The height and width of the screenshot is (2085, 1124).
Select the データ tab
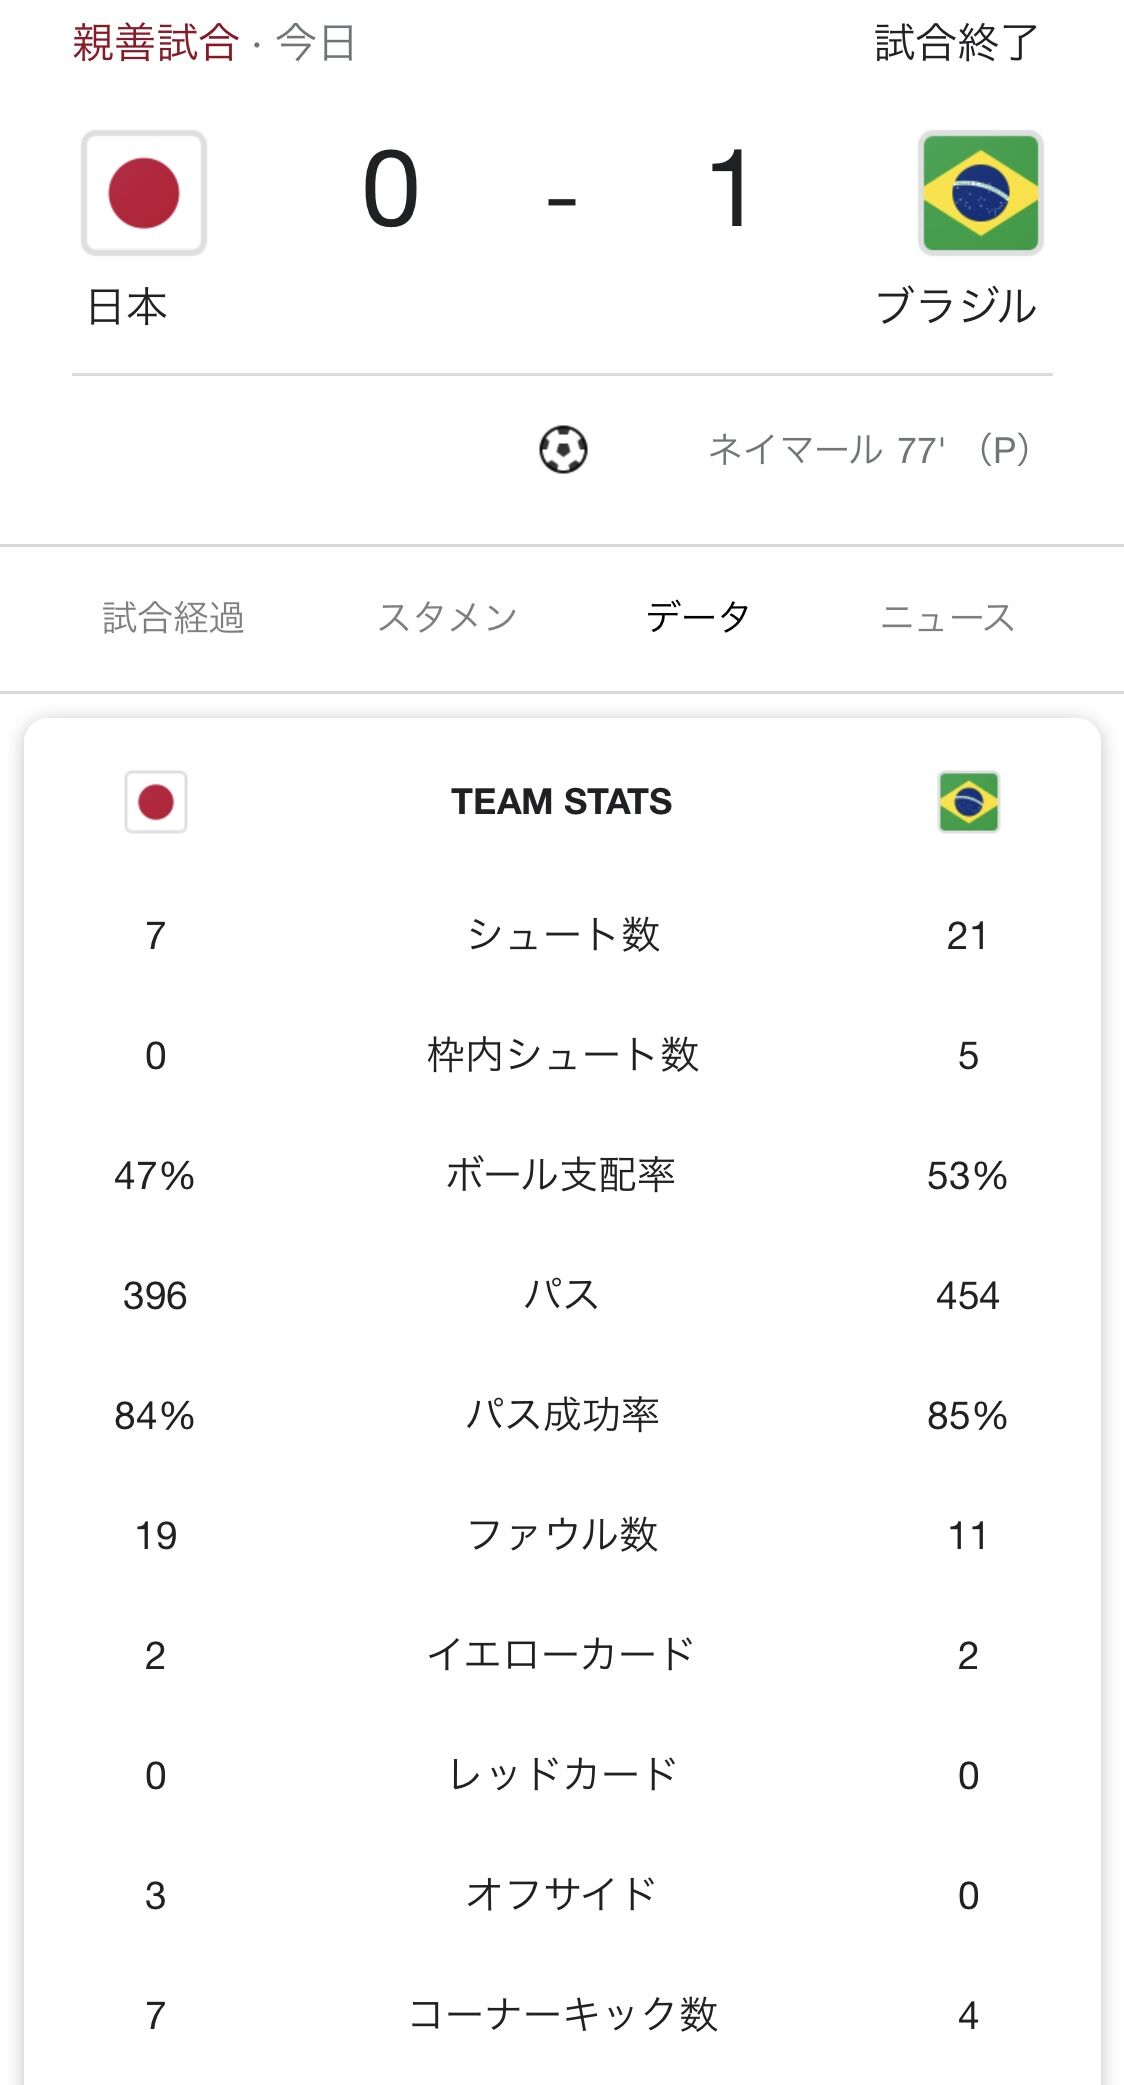[697, 618]
